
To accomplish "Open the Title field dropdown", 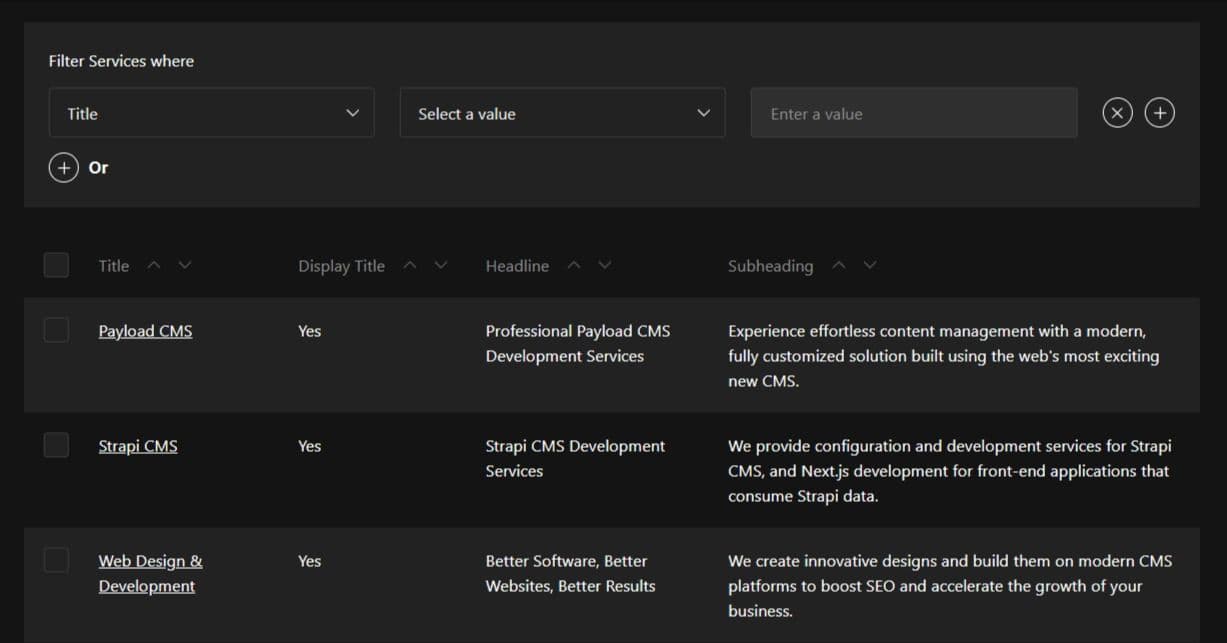I will [x=211, y=113].
